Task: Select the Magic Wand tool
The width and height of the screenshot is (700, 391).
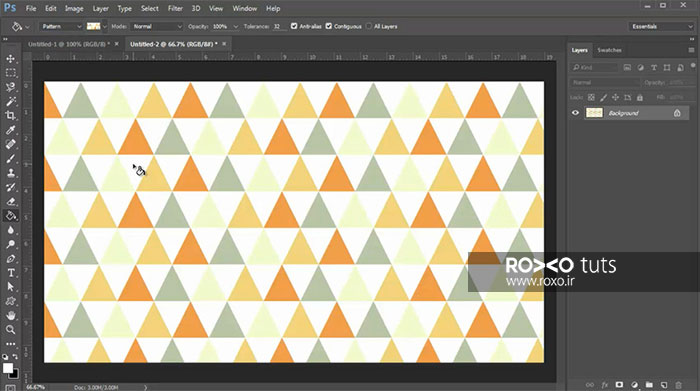Action: coord(10,101)
